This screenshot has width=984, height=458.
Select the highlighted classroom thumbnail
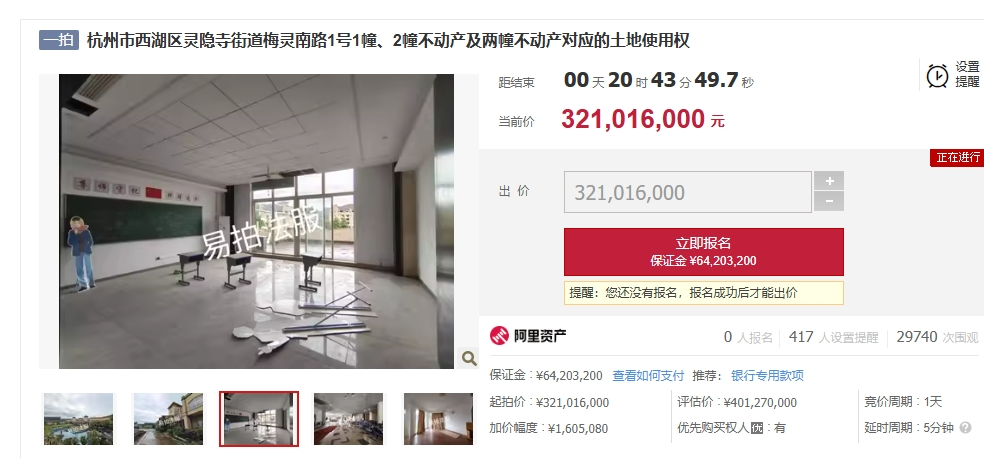[259, 419]
